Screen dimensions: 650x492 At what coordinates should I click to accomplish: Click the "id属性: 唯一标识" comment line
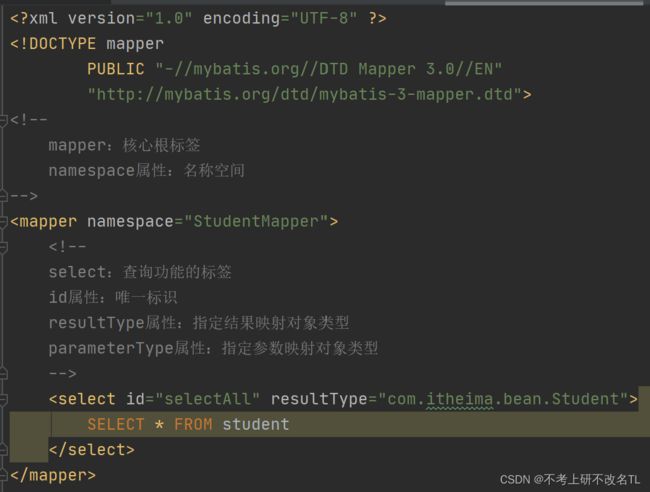pyautogui.click(x=113, y=298)
